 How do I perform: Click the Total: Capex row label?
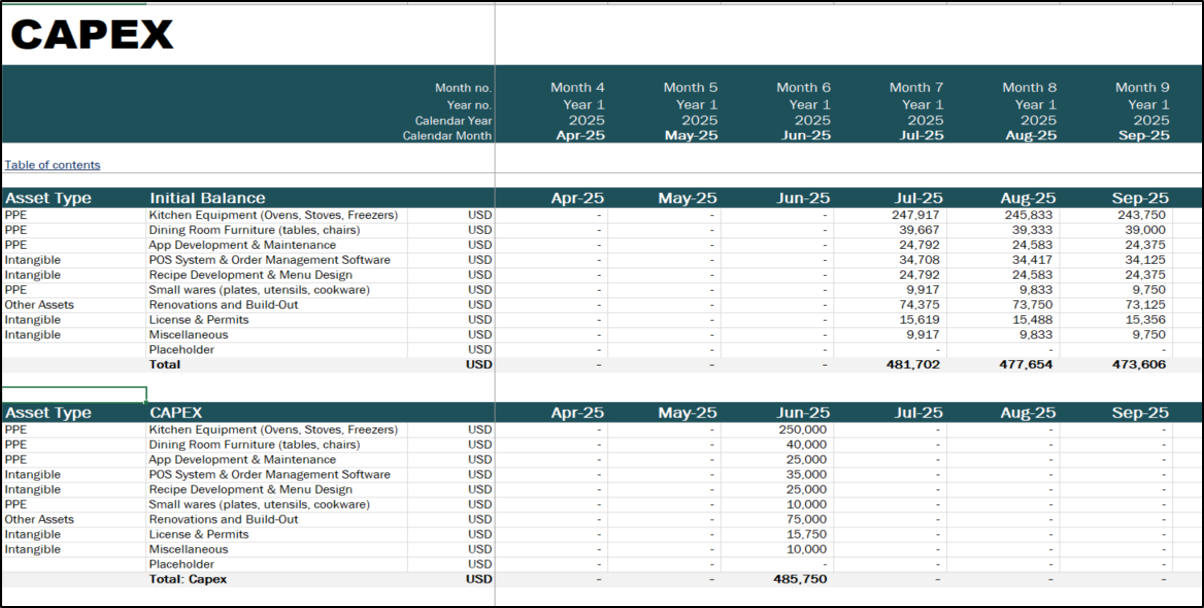point(188,579)
